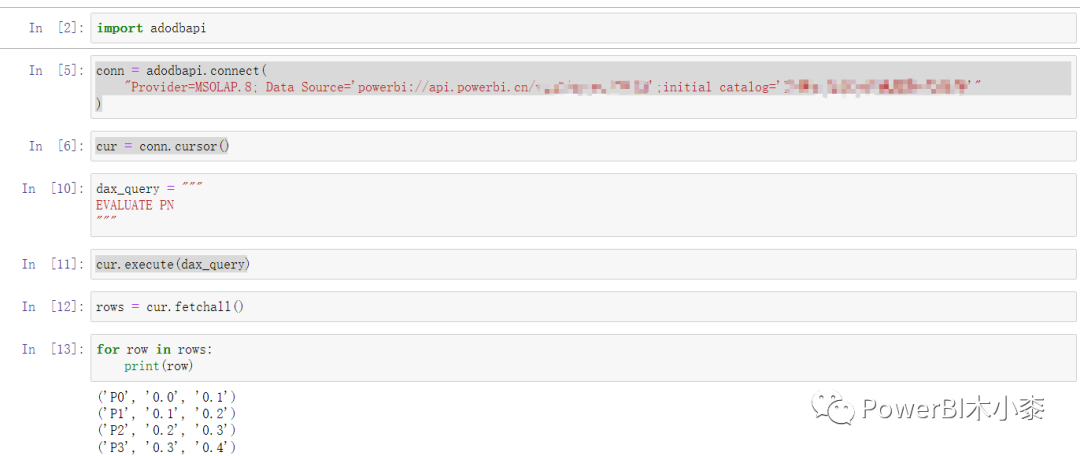The width and height of the screenshot is (1080, 456).
Task: Click the In [13] prompt label
Action: pyautogui.click(x=53, y=349)
